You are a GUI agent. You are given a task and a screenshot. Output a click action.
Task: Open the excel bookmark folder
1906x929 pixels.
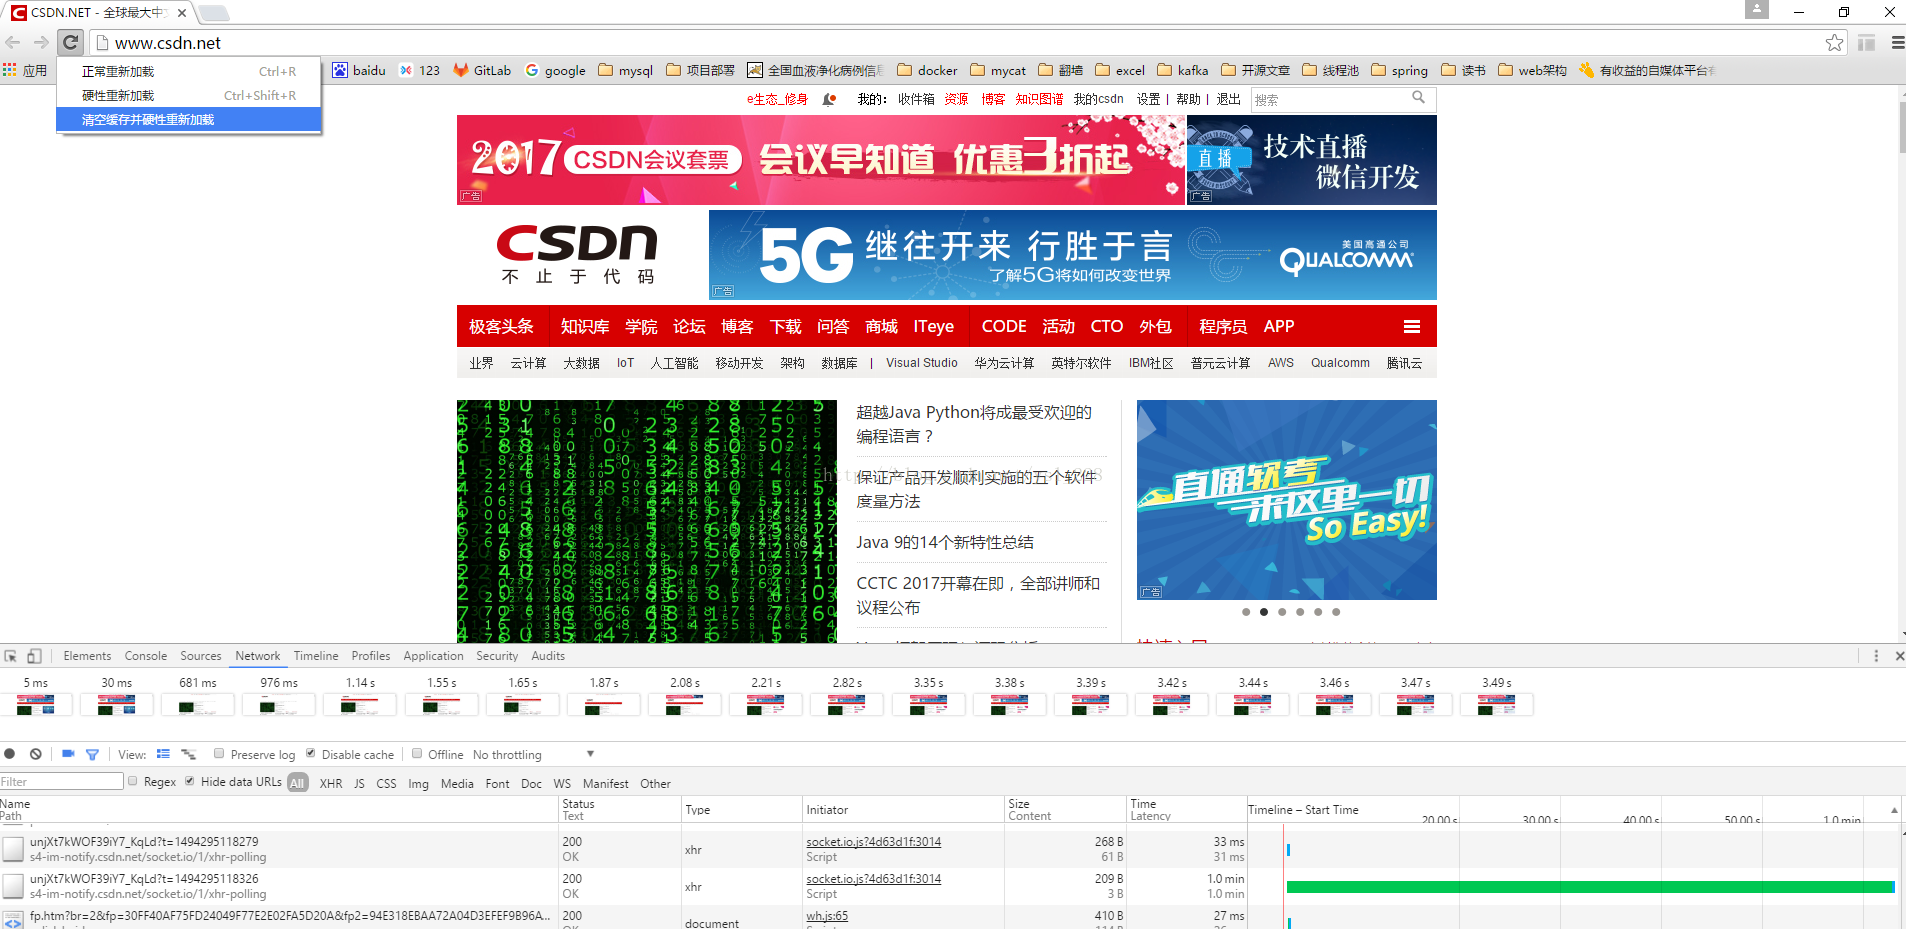1120,70
